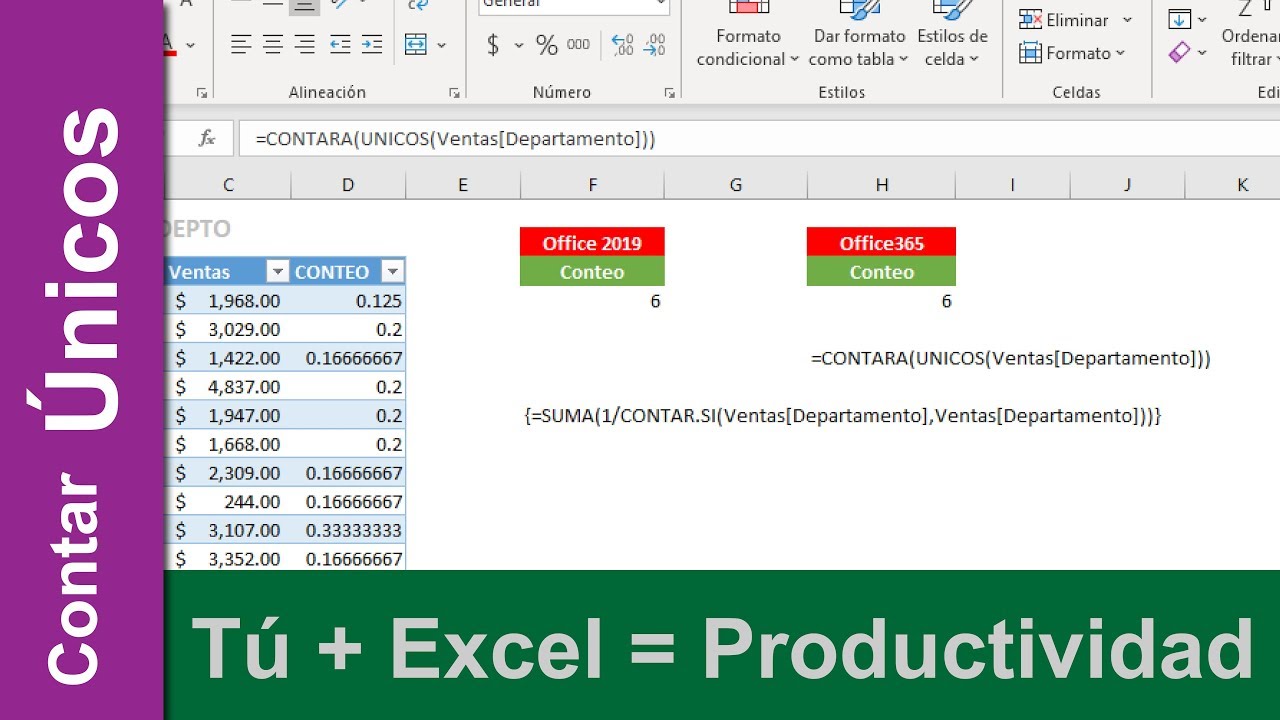Click the insert function fx icon

[207, 139]
